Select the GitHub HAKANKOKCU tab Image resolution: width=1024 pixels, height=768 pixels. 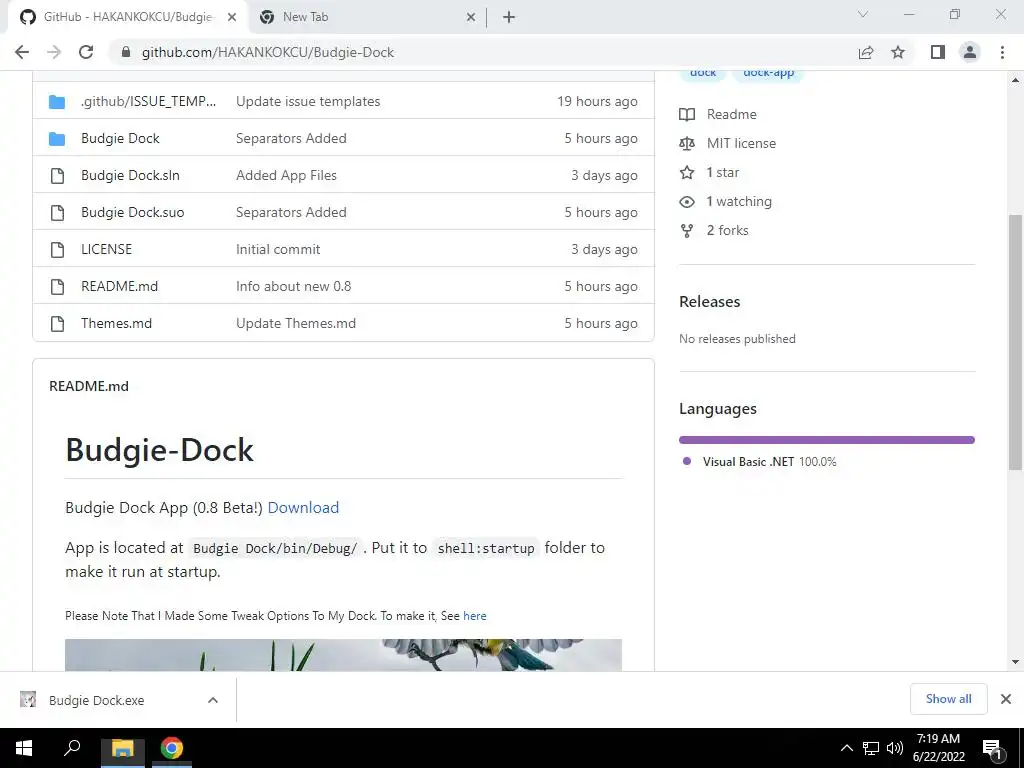(x=128, y=17)
